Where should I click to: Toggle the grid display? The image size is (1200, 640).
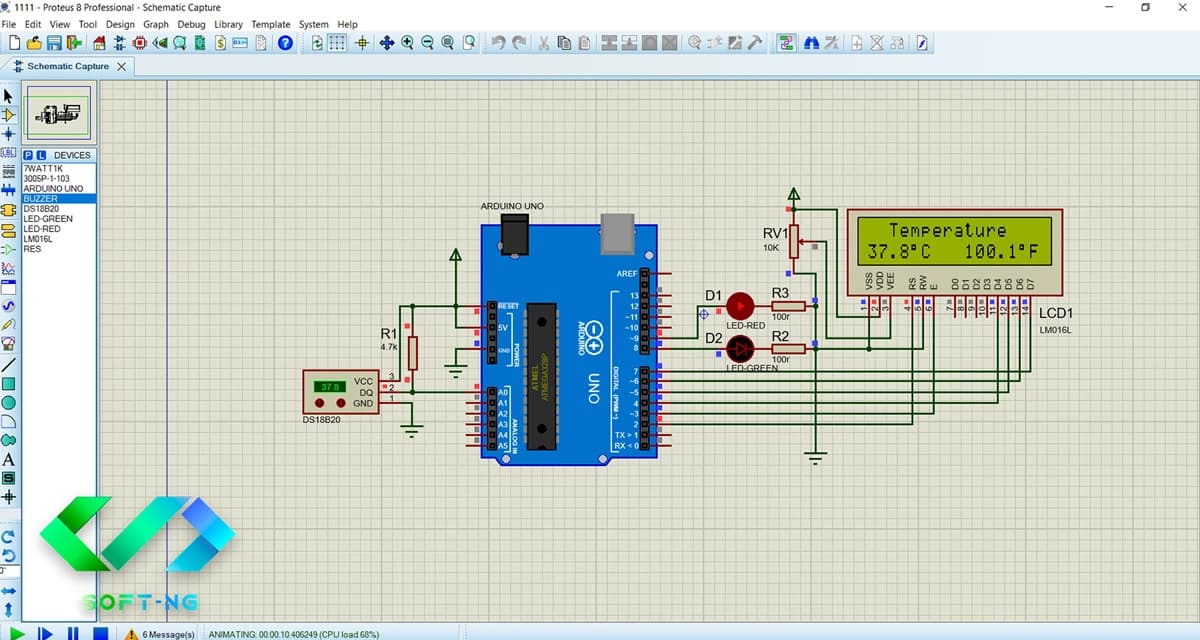[x=337, y=43]
